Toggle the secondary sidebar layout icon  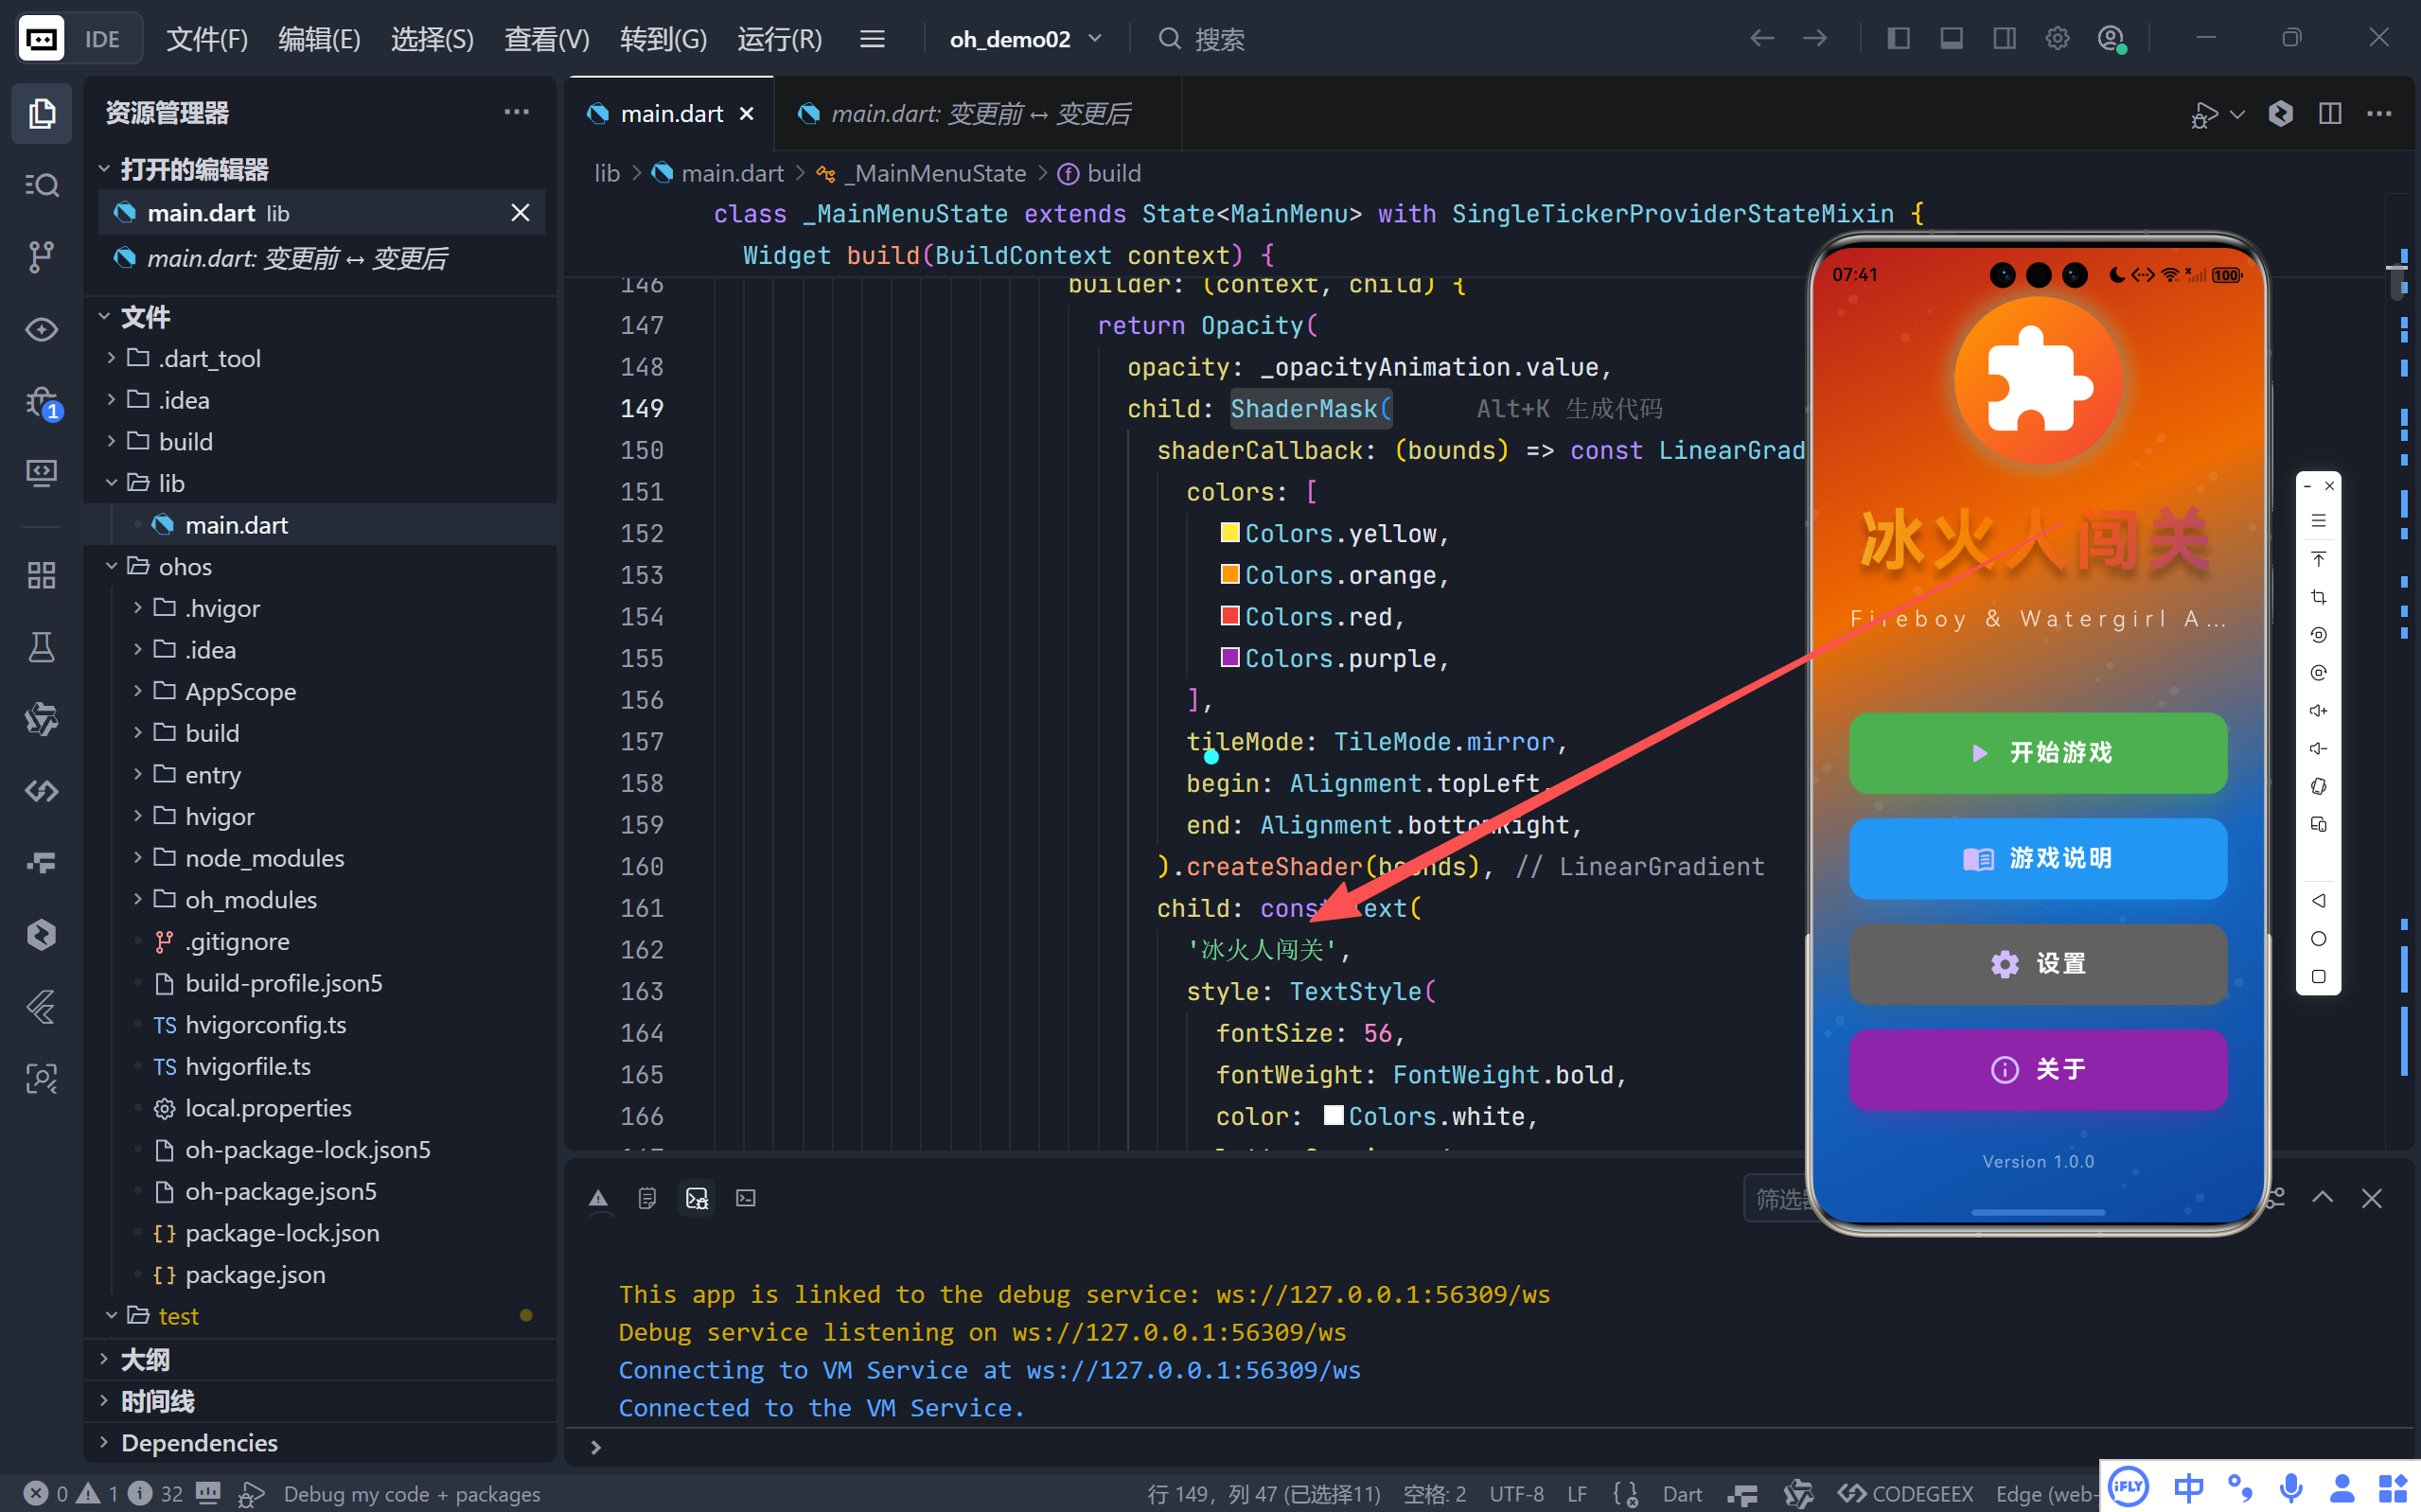(2004, 39)
